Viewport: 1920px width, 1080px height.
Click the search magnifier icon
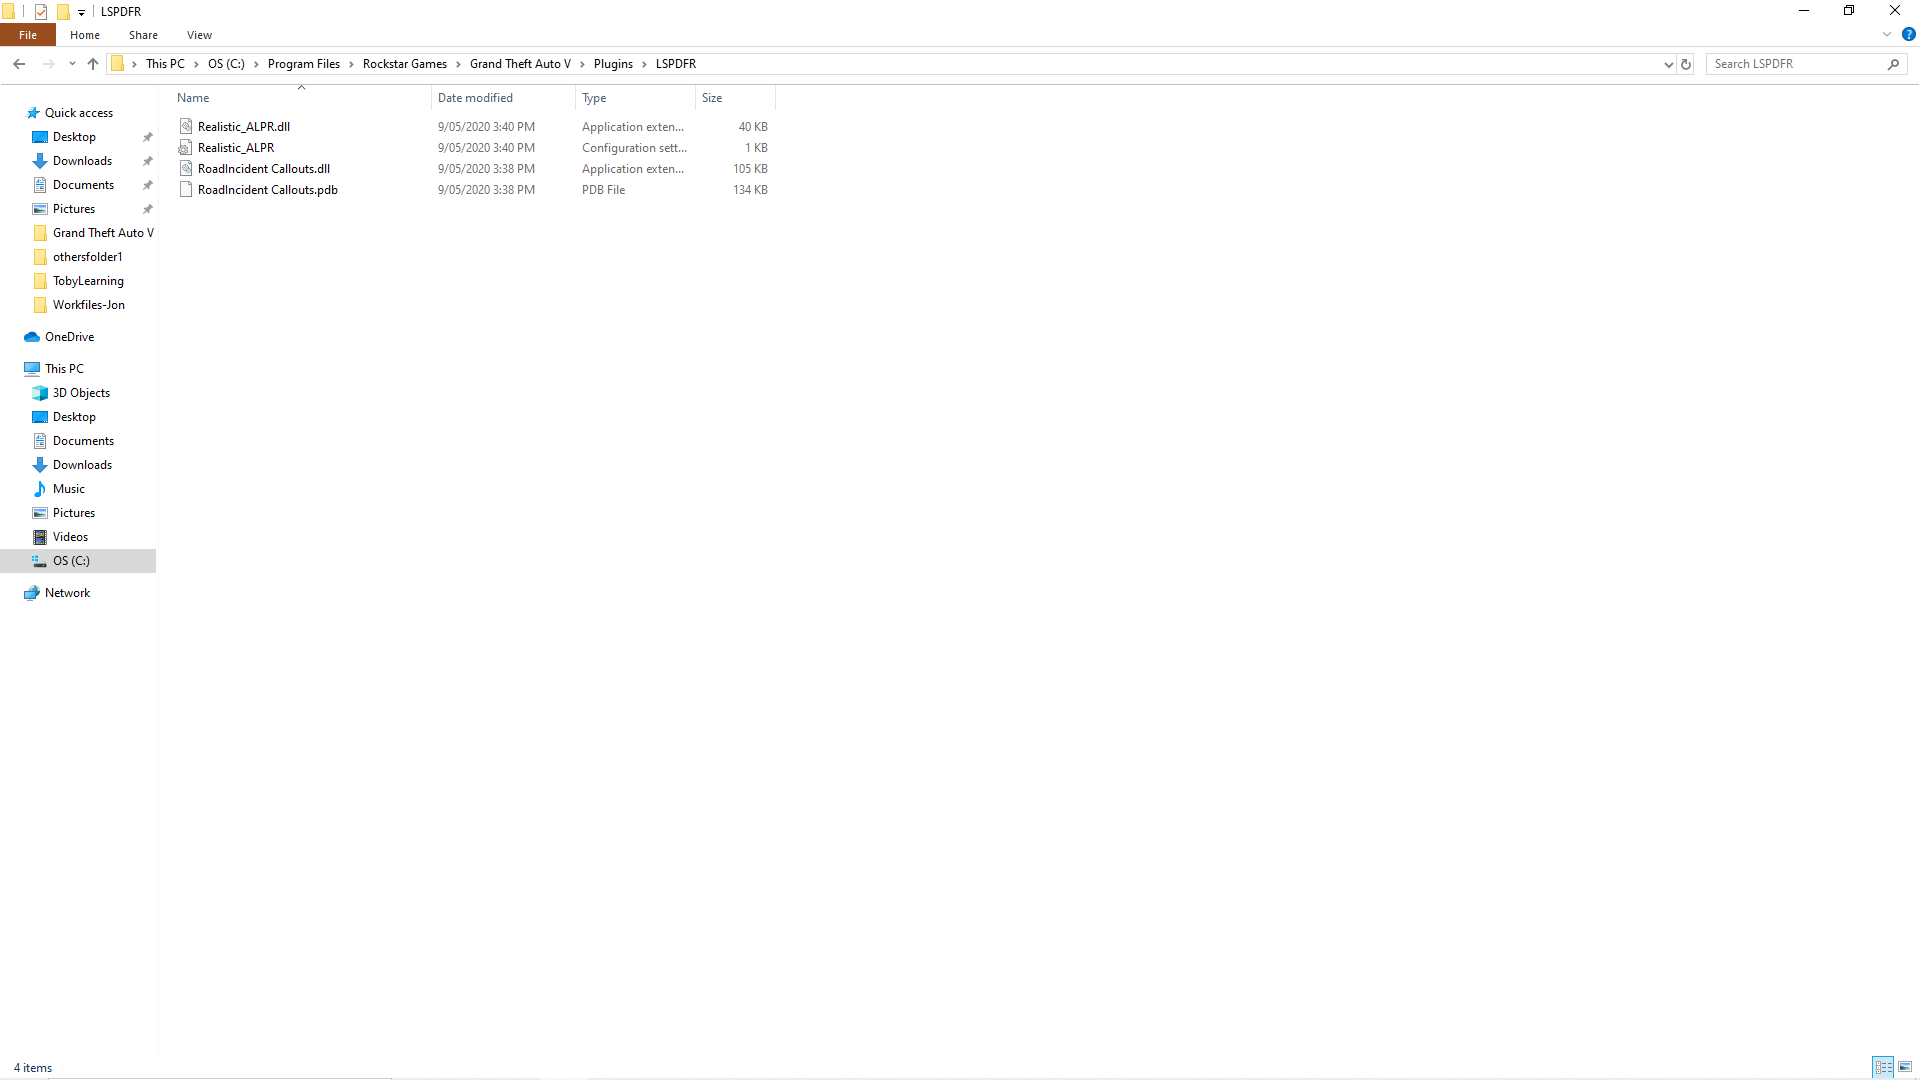(1893, 64)
